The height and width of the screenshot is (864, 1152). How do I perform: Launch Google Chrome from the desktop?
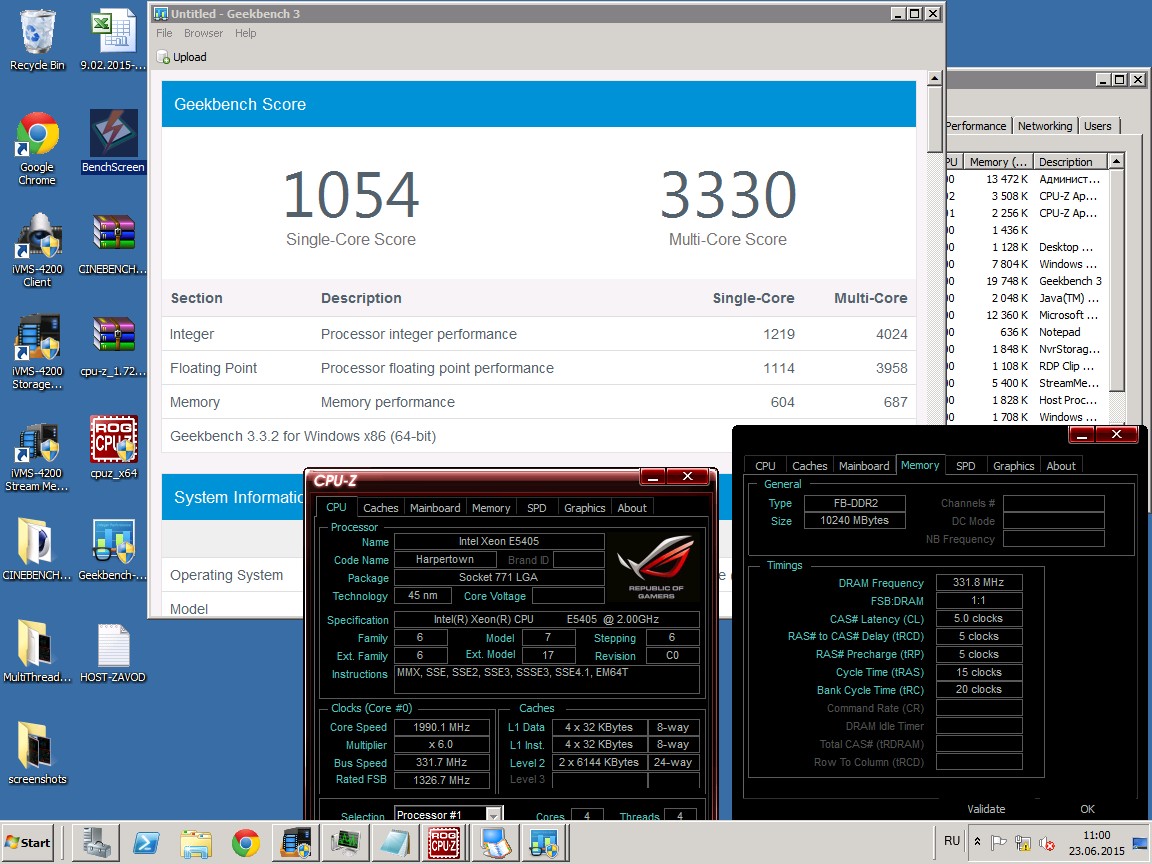pos(37,149)
